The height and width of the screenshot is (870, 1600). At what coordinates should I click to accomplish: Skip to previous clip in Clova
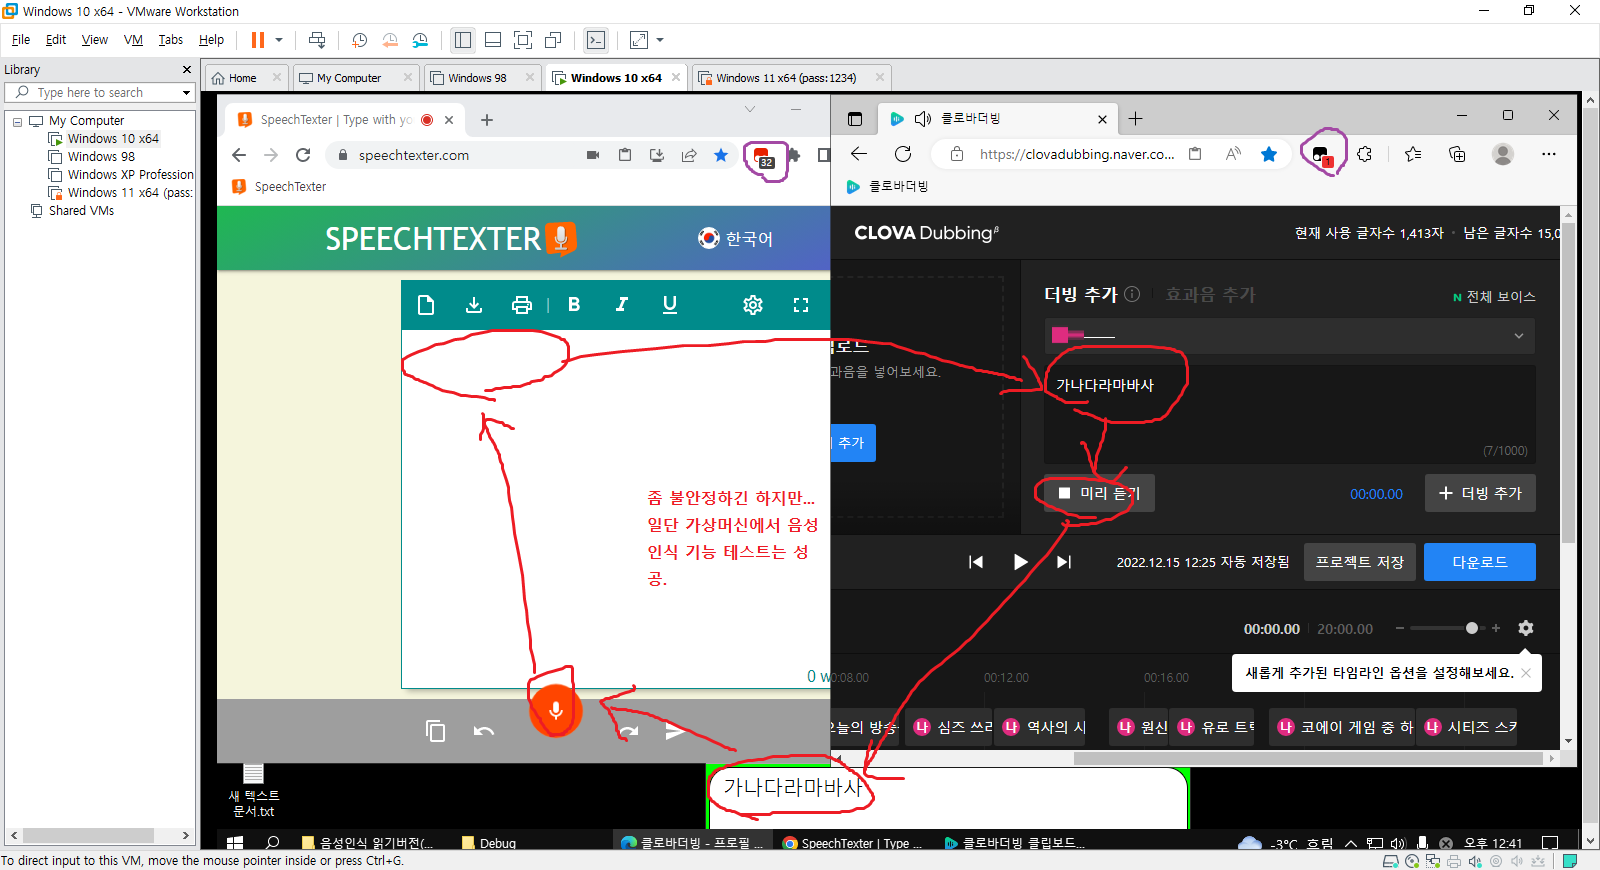tap(976, 562)
